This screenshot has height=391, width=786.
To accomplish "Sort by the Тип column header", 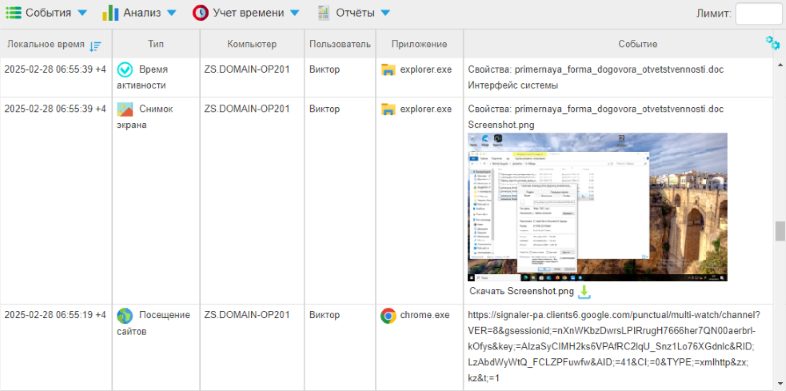I will [156, 44].
